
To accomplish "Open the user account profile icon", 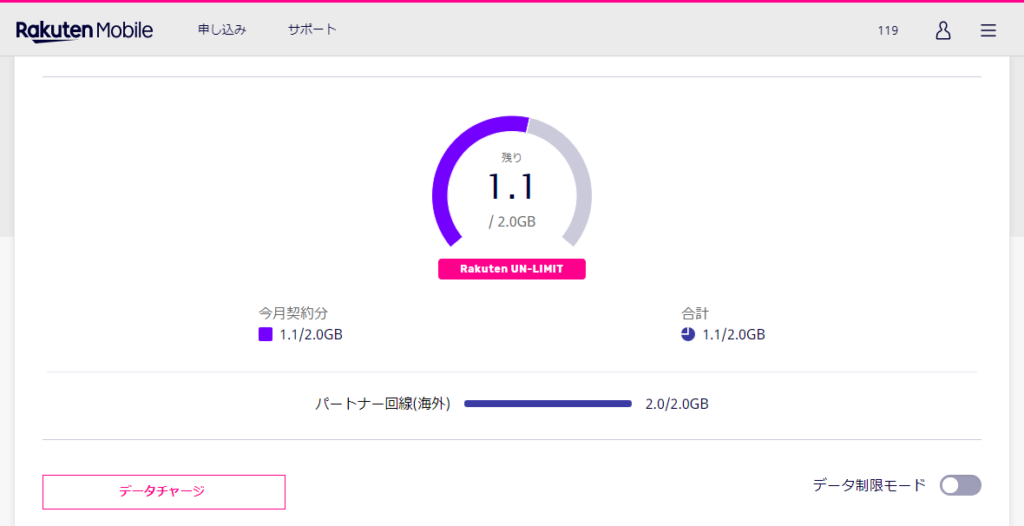I will tap(943, 30).
